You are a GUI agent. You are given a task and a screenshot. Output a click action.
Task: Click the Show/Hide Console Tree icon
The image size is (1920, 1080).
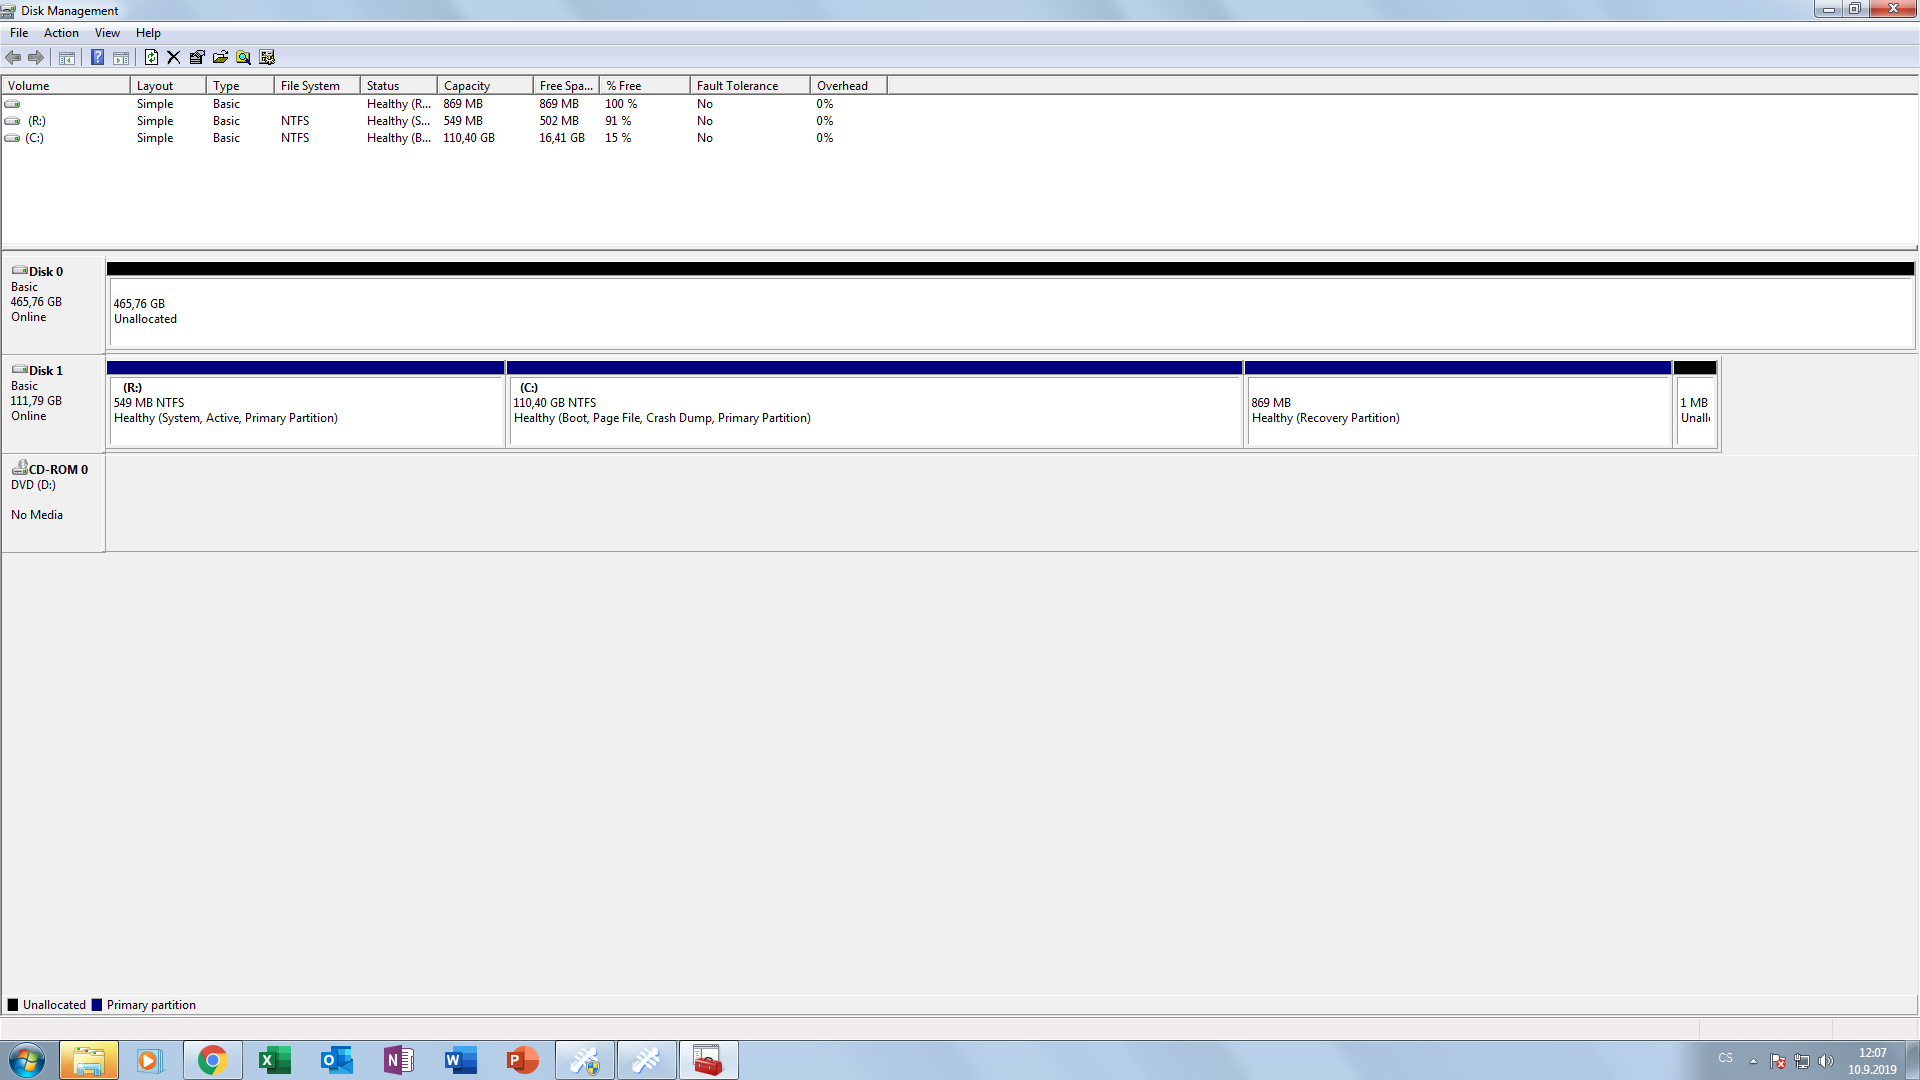(67, 57)
